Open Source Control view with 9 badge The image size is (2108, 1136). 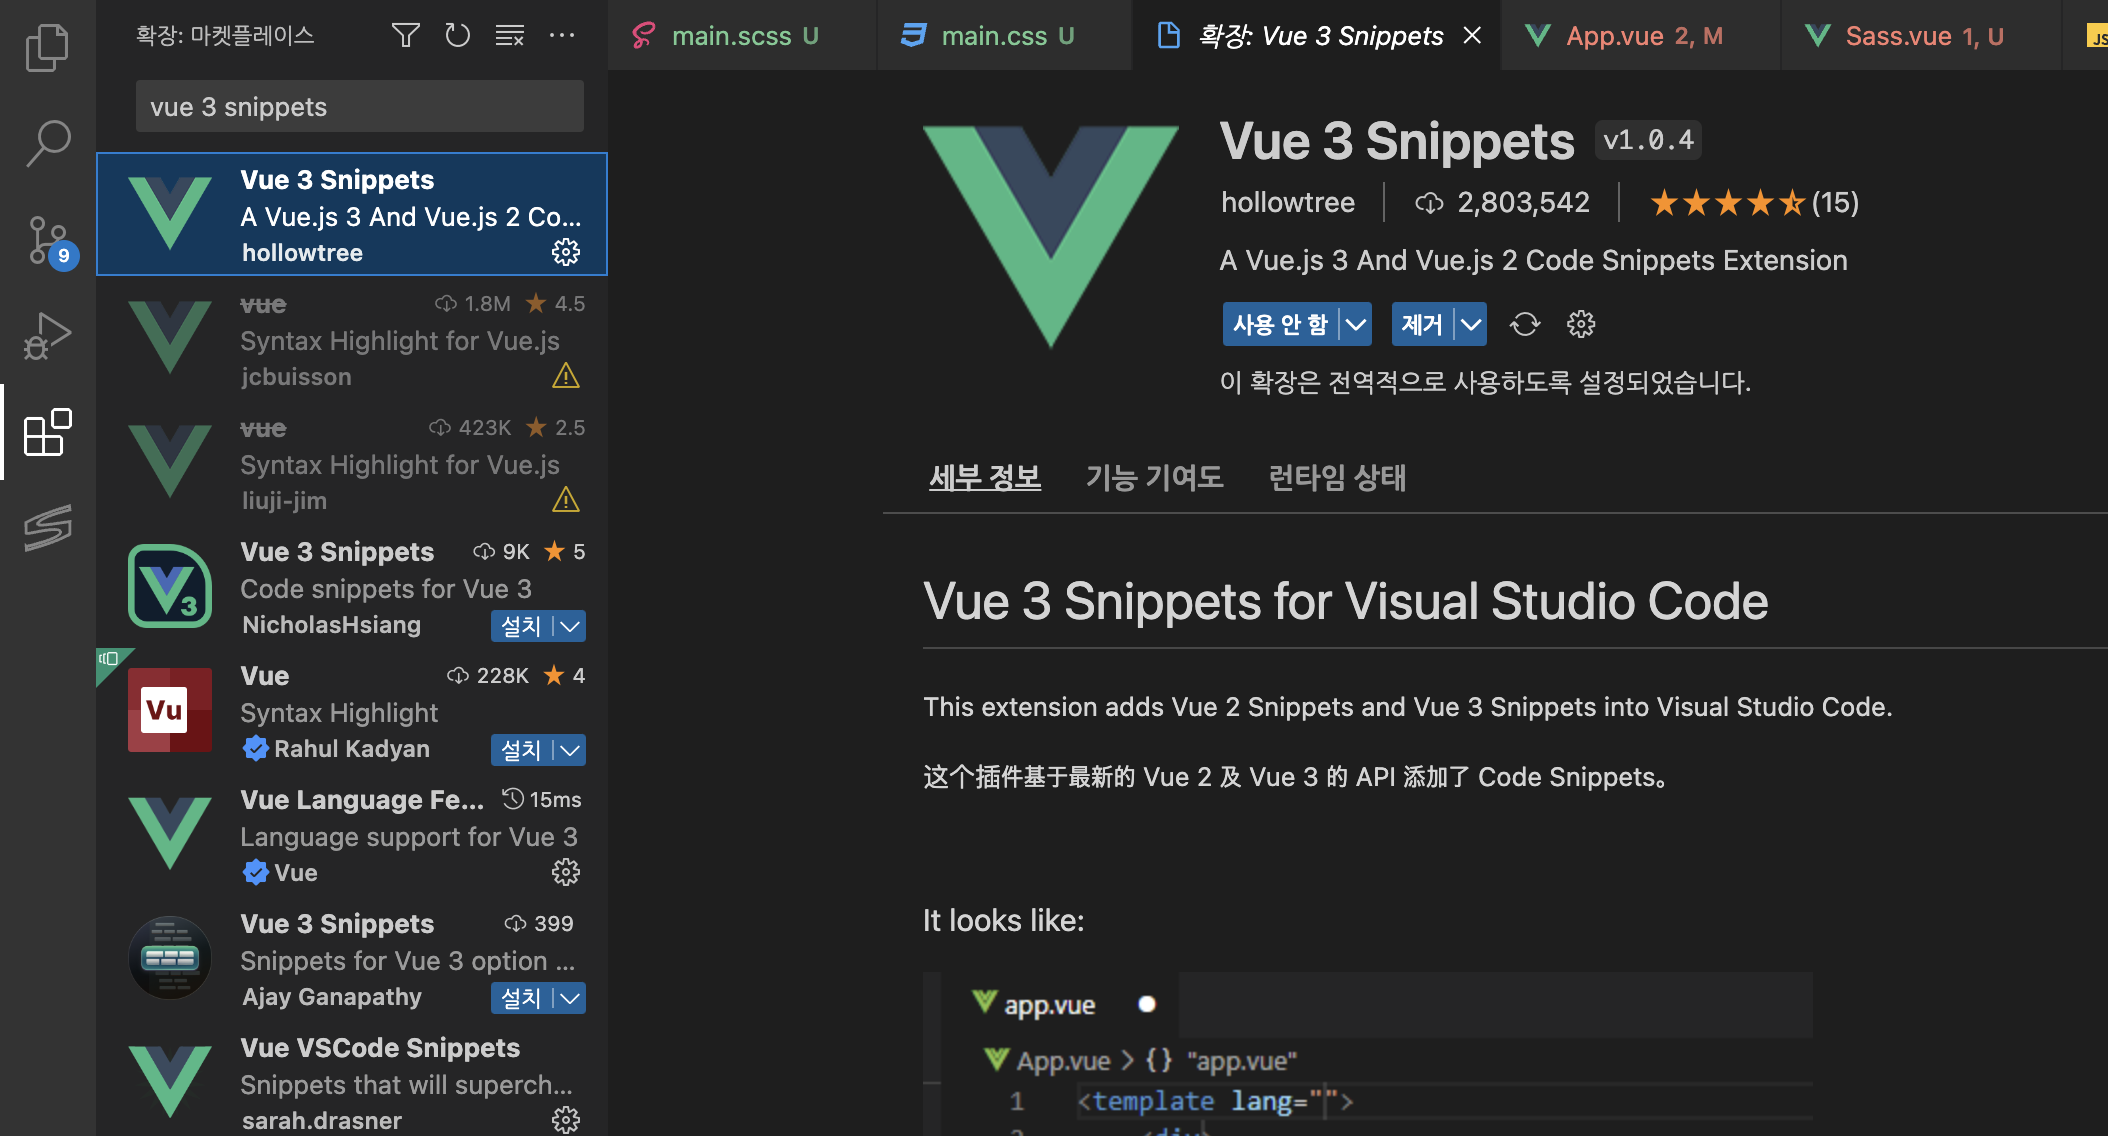click(x=47, y=241)
